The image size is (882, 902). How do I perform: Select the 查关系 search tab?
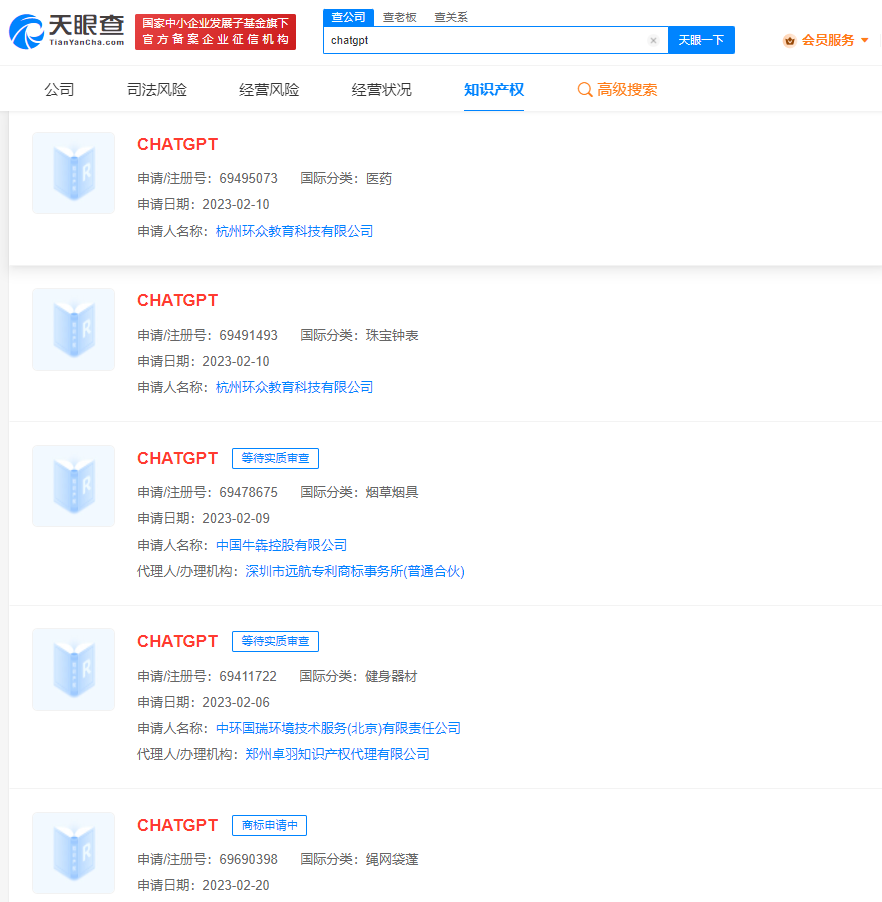point(451,17)
